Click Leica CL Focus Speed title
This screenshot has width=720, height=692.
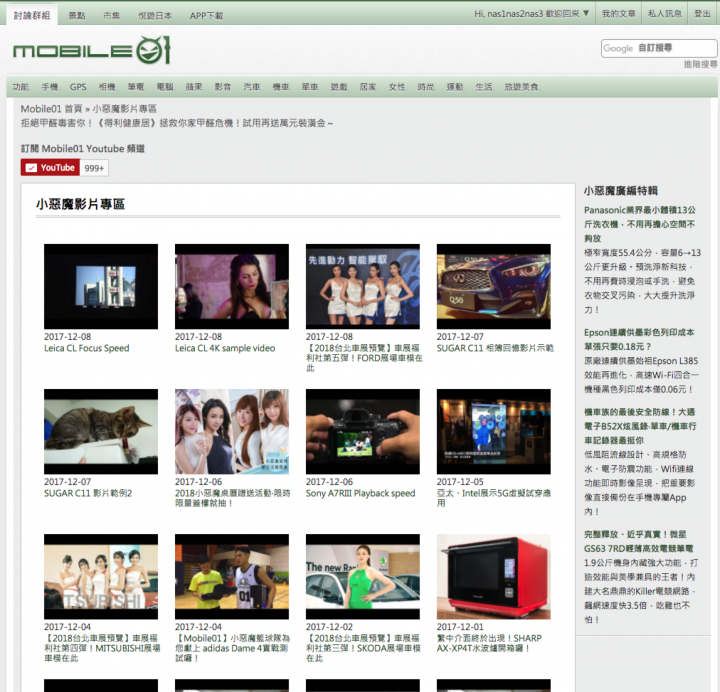87,349
